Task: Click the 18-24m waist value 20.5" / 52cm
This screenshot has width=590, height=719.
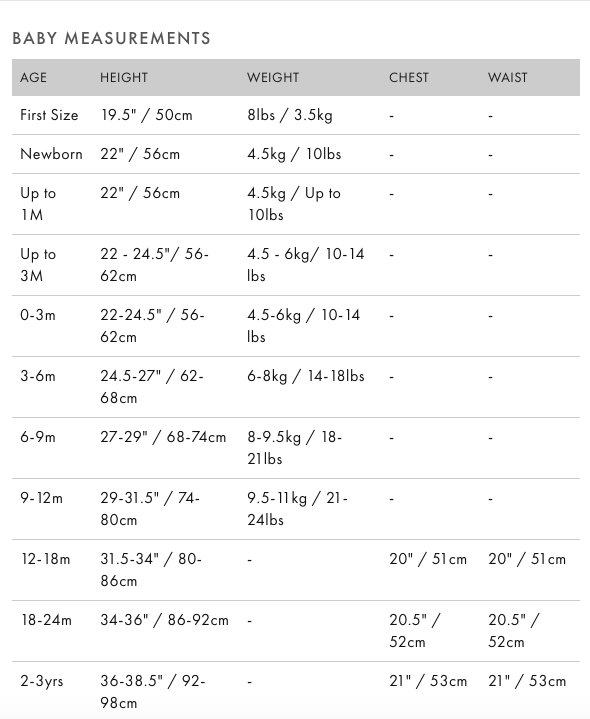Action: click(x=514, y=631)
